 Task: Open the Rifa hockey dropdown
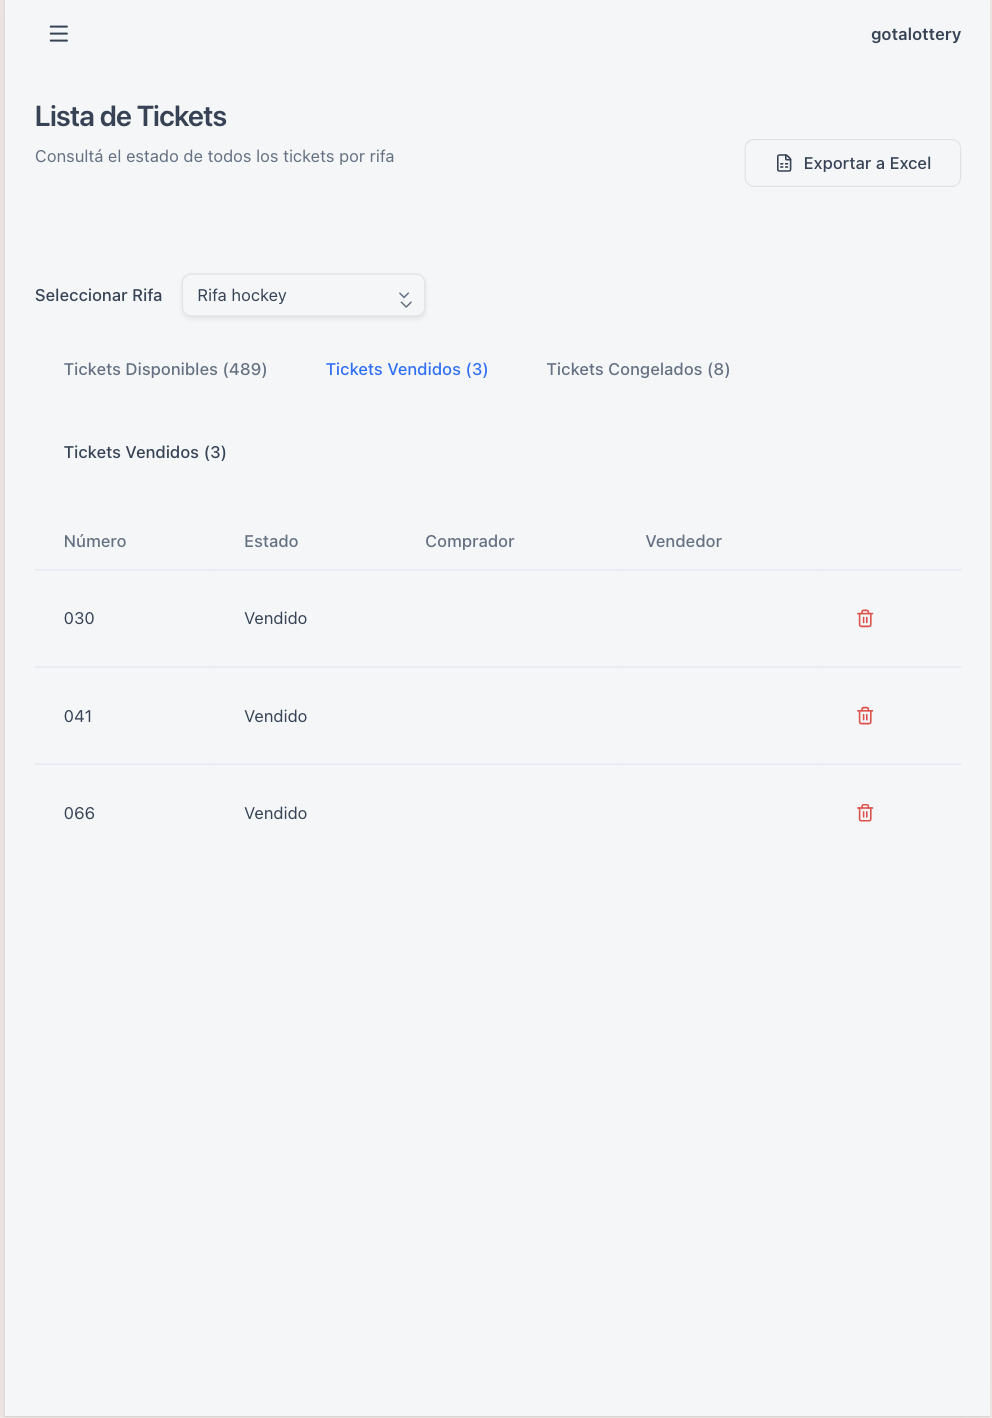click(304, 295)
